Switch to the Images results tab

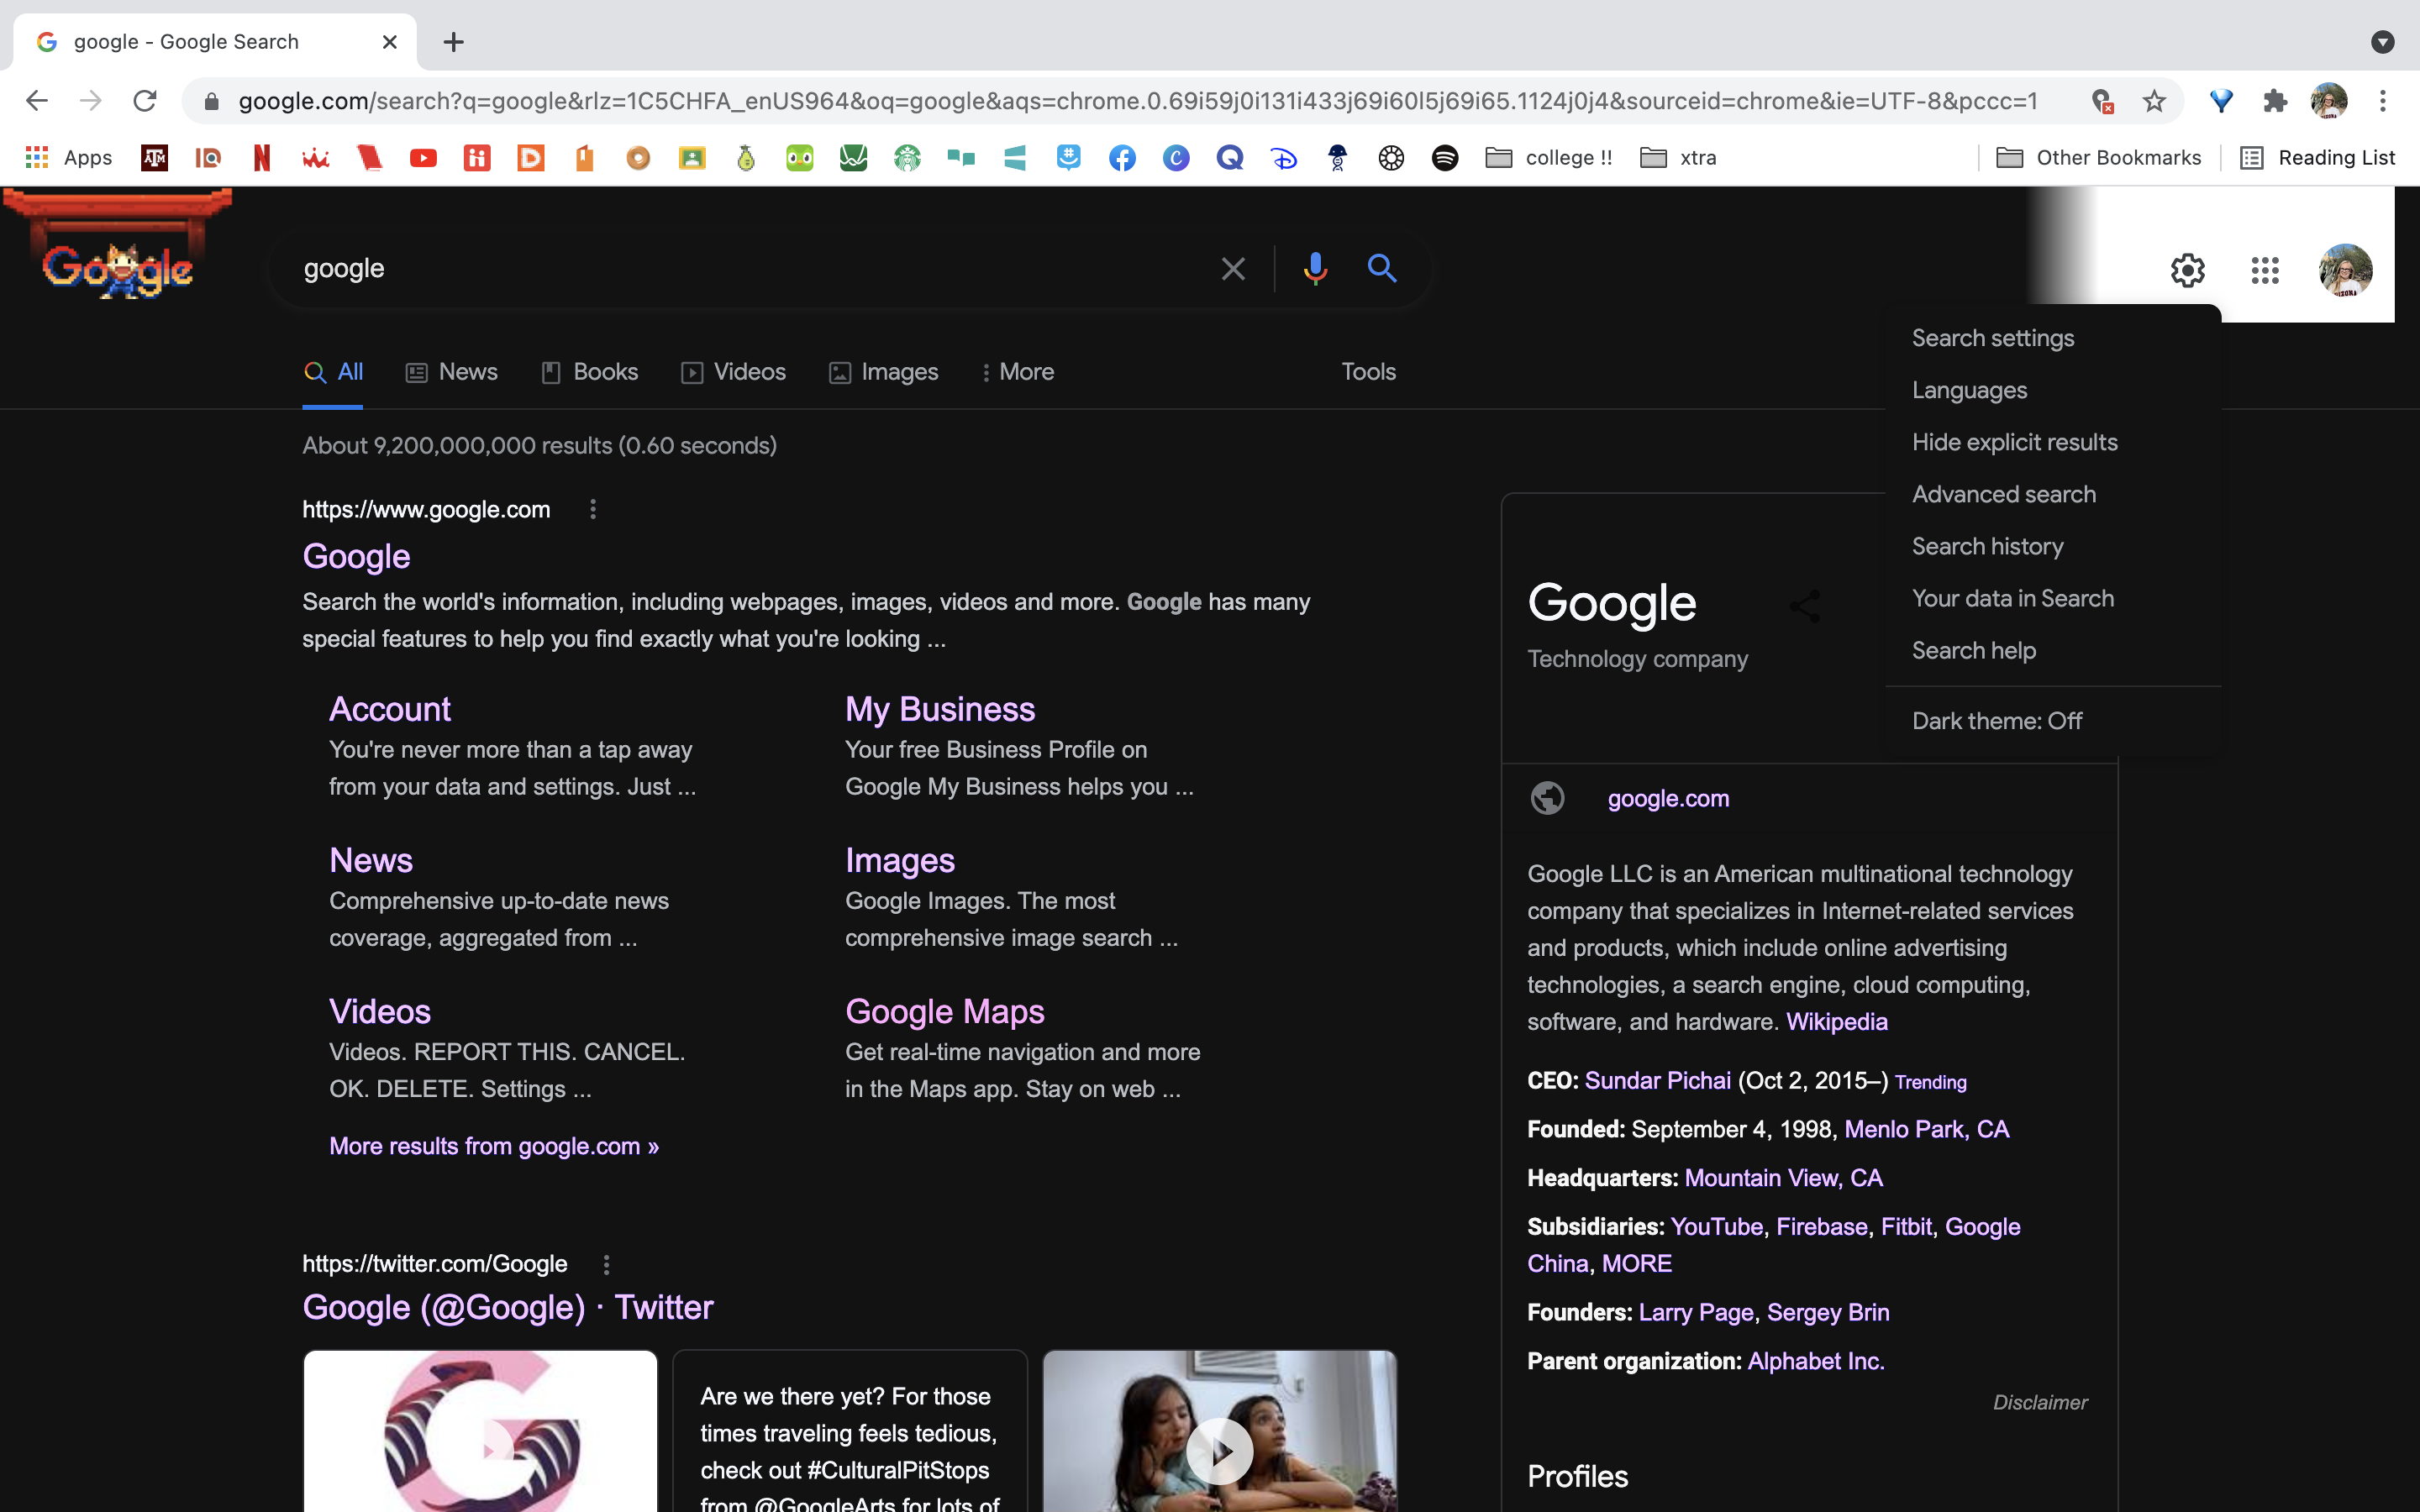(x=883, y=372)
